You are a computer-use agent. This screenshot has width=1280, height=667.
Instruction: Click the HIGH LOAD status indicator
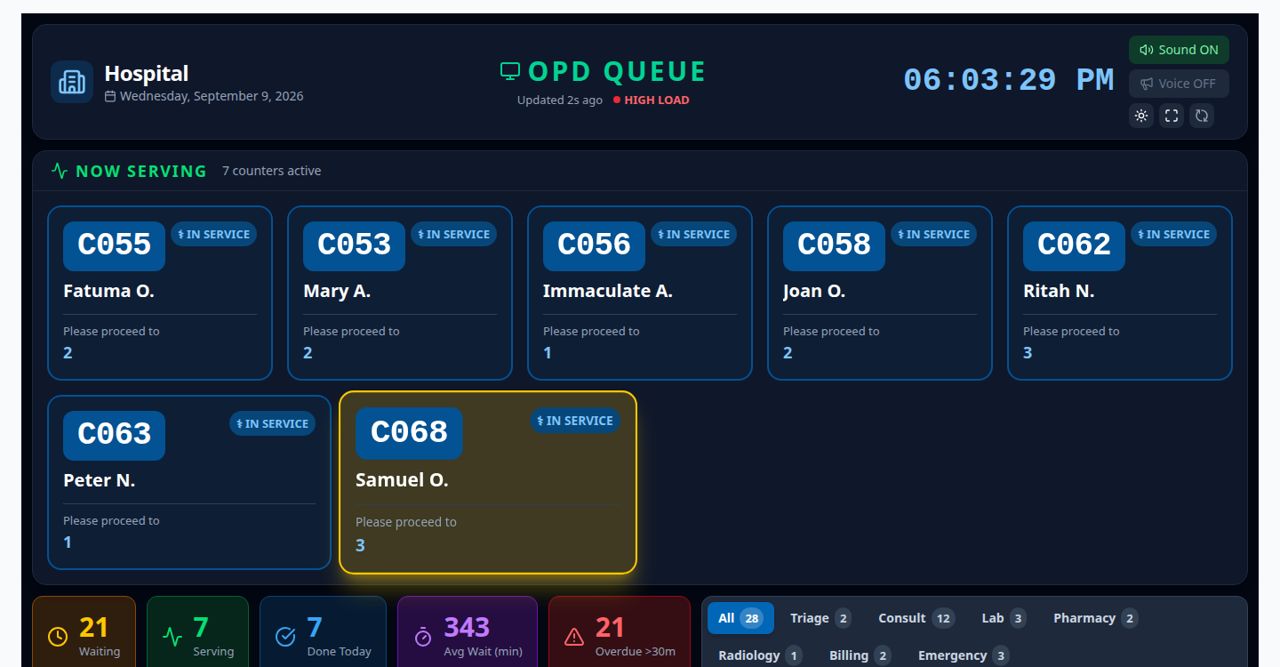[x=651, y=100]
